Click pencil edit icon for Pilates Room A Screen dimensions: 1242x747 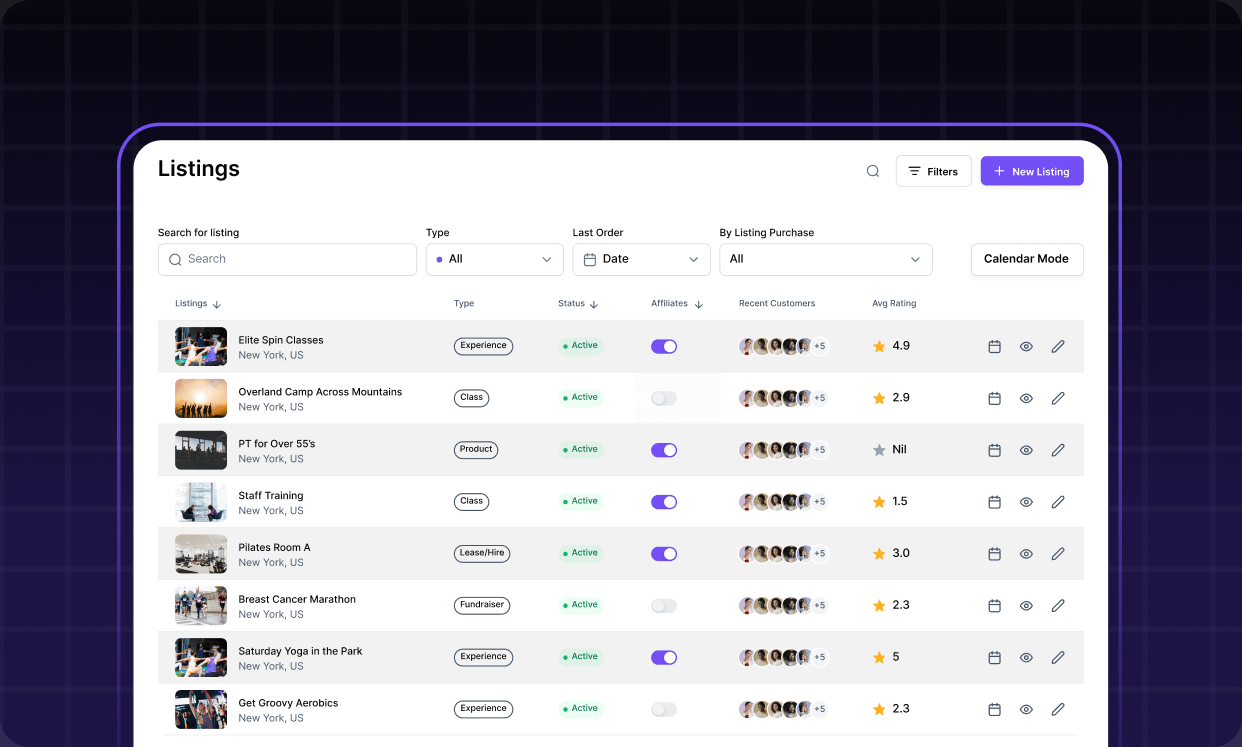click(1058, 554)
